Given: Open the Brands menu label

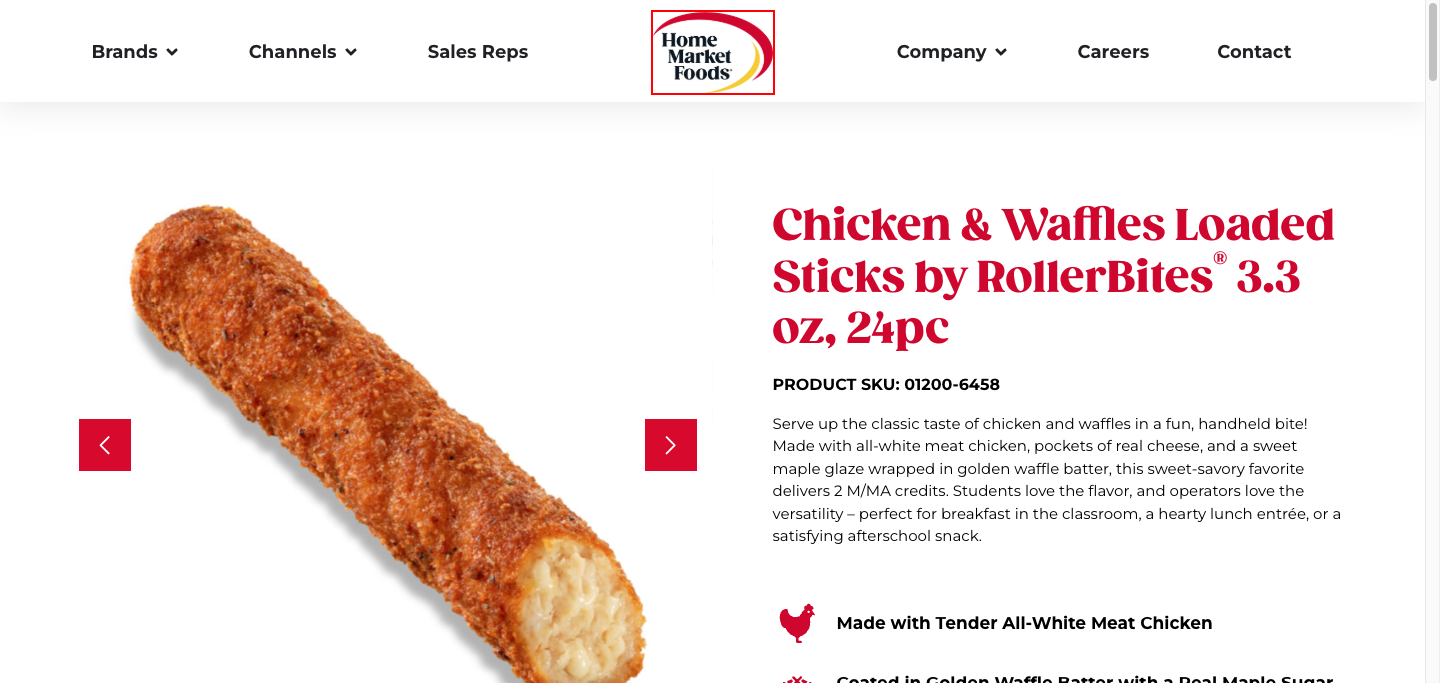Looking at the screenshot, I should [125, 52].
